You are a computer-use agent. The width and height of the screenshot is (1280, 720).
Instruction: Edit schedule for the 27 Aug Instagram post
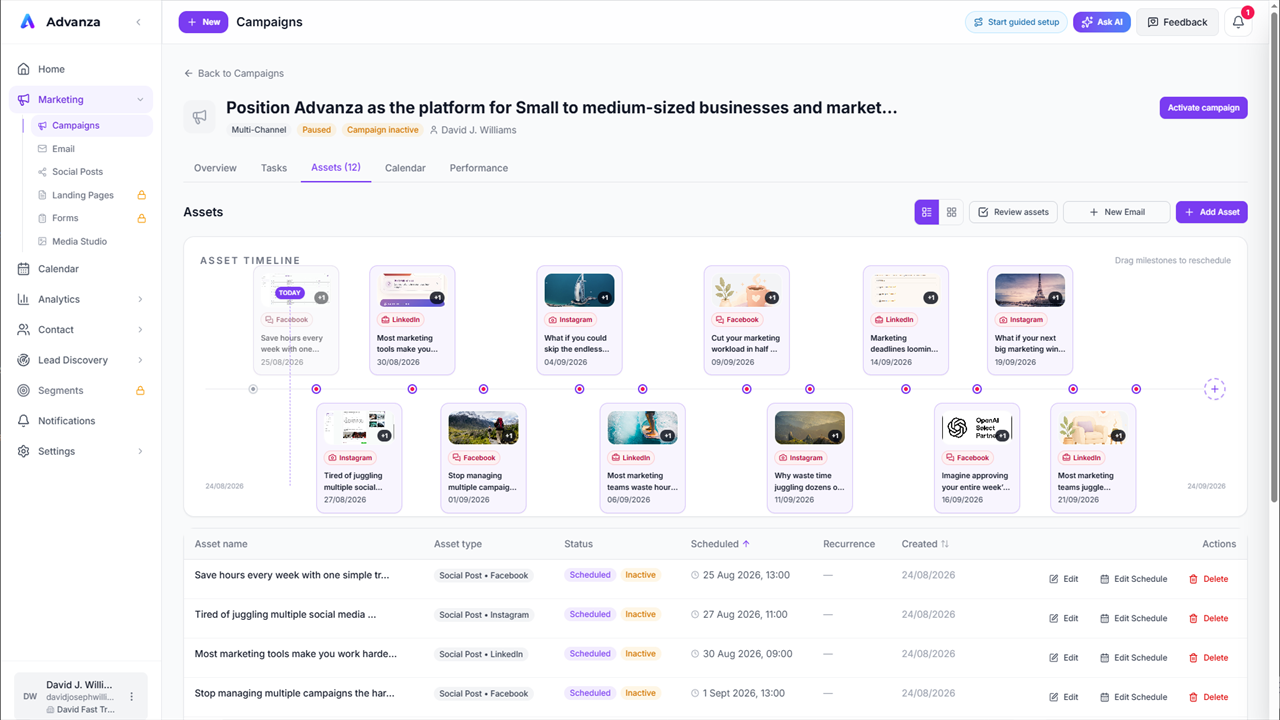click(x=1133, y=618)
